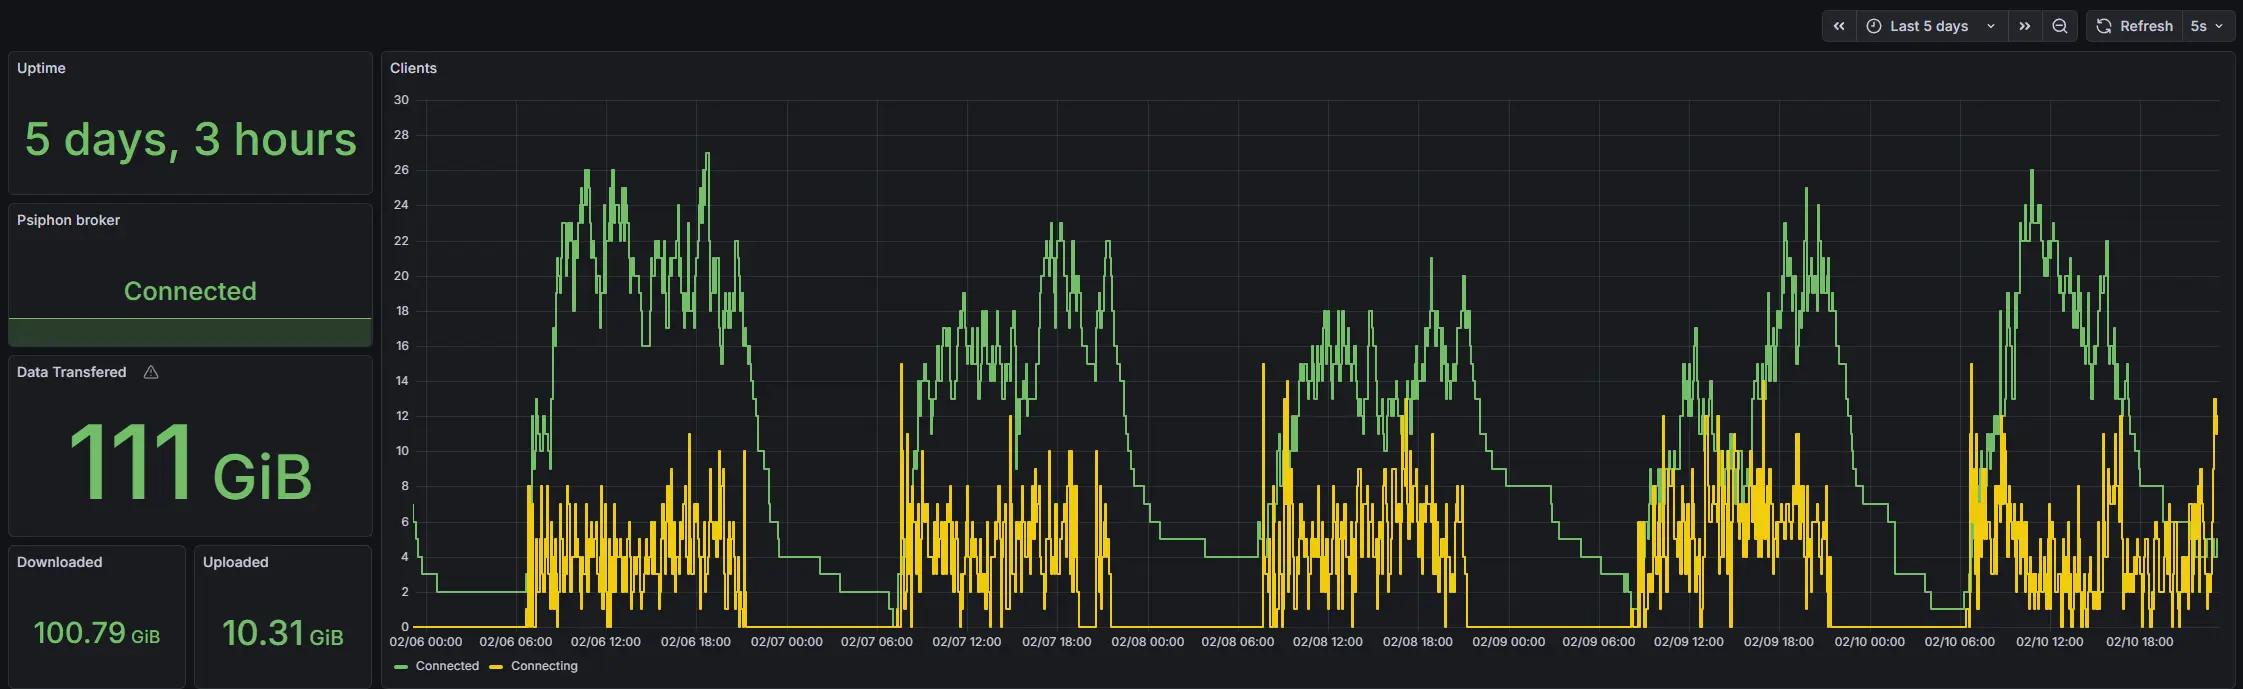
Task: Click the yellow Connecting legend color swatch
Action: pyautogui.click(x=496, y=667)
